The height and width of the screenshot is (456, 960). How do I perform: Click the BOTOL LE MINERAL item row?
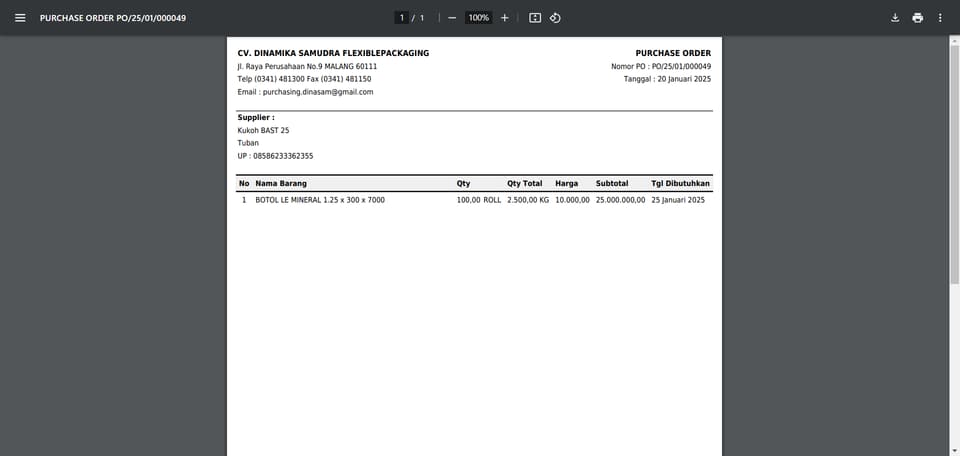(474, 200)
